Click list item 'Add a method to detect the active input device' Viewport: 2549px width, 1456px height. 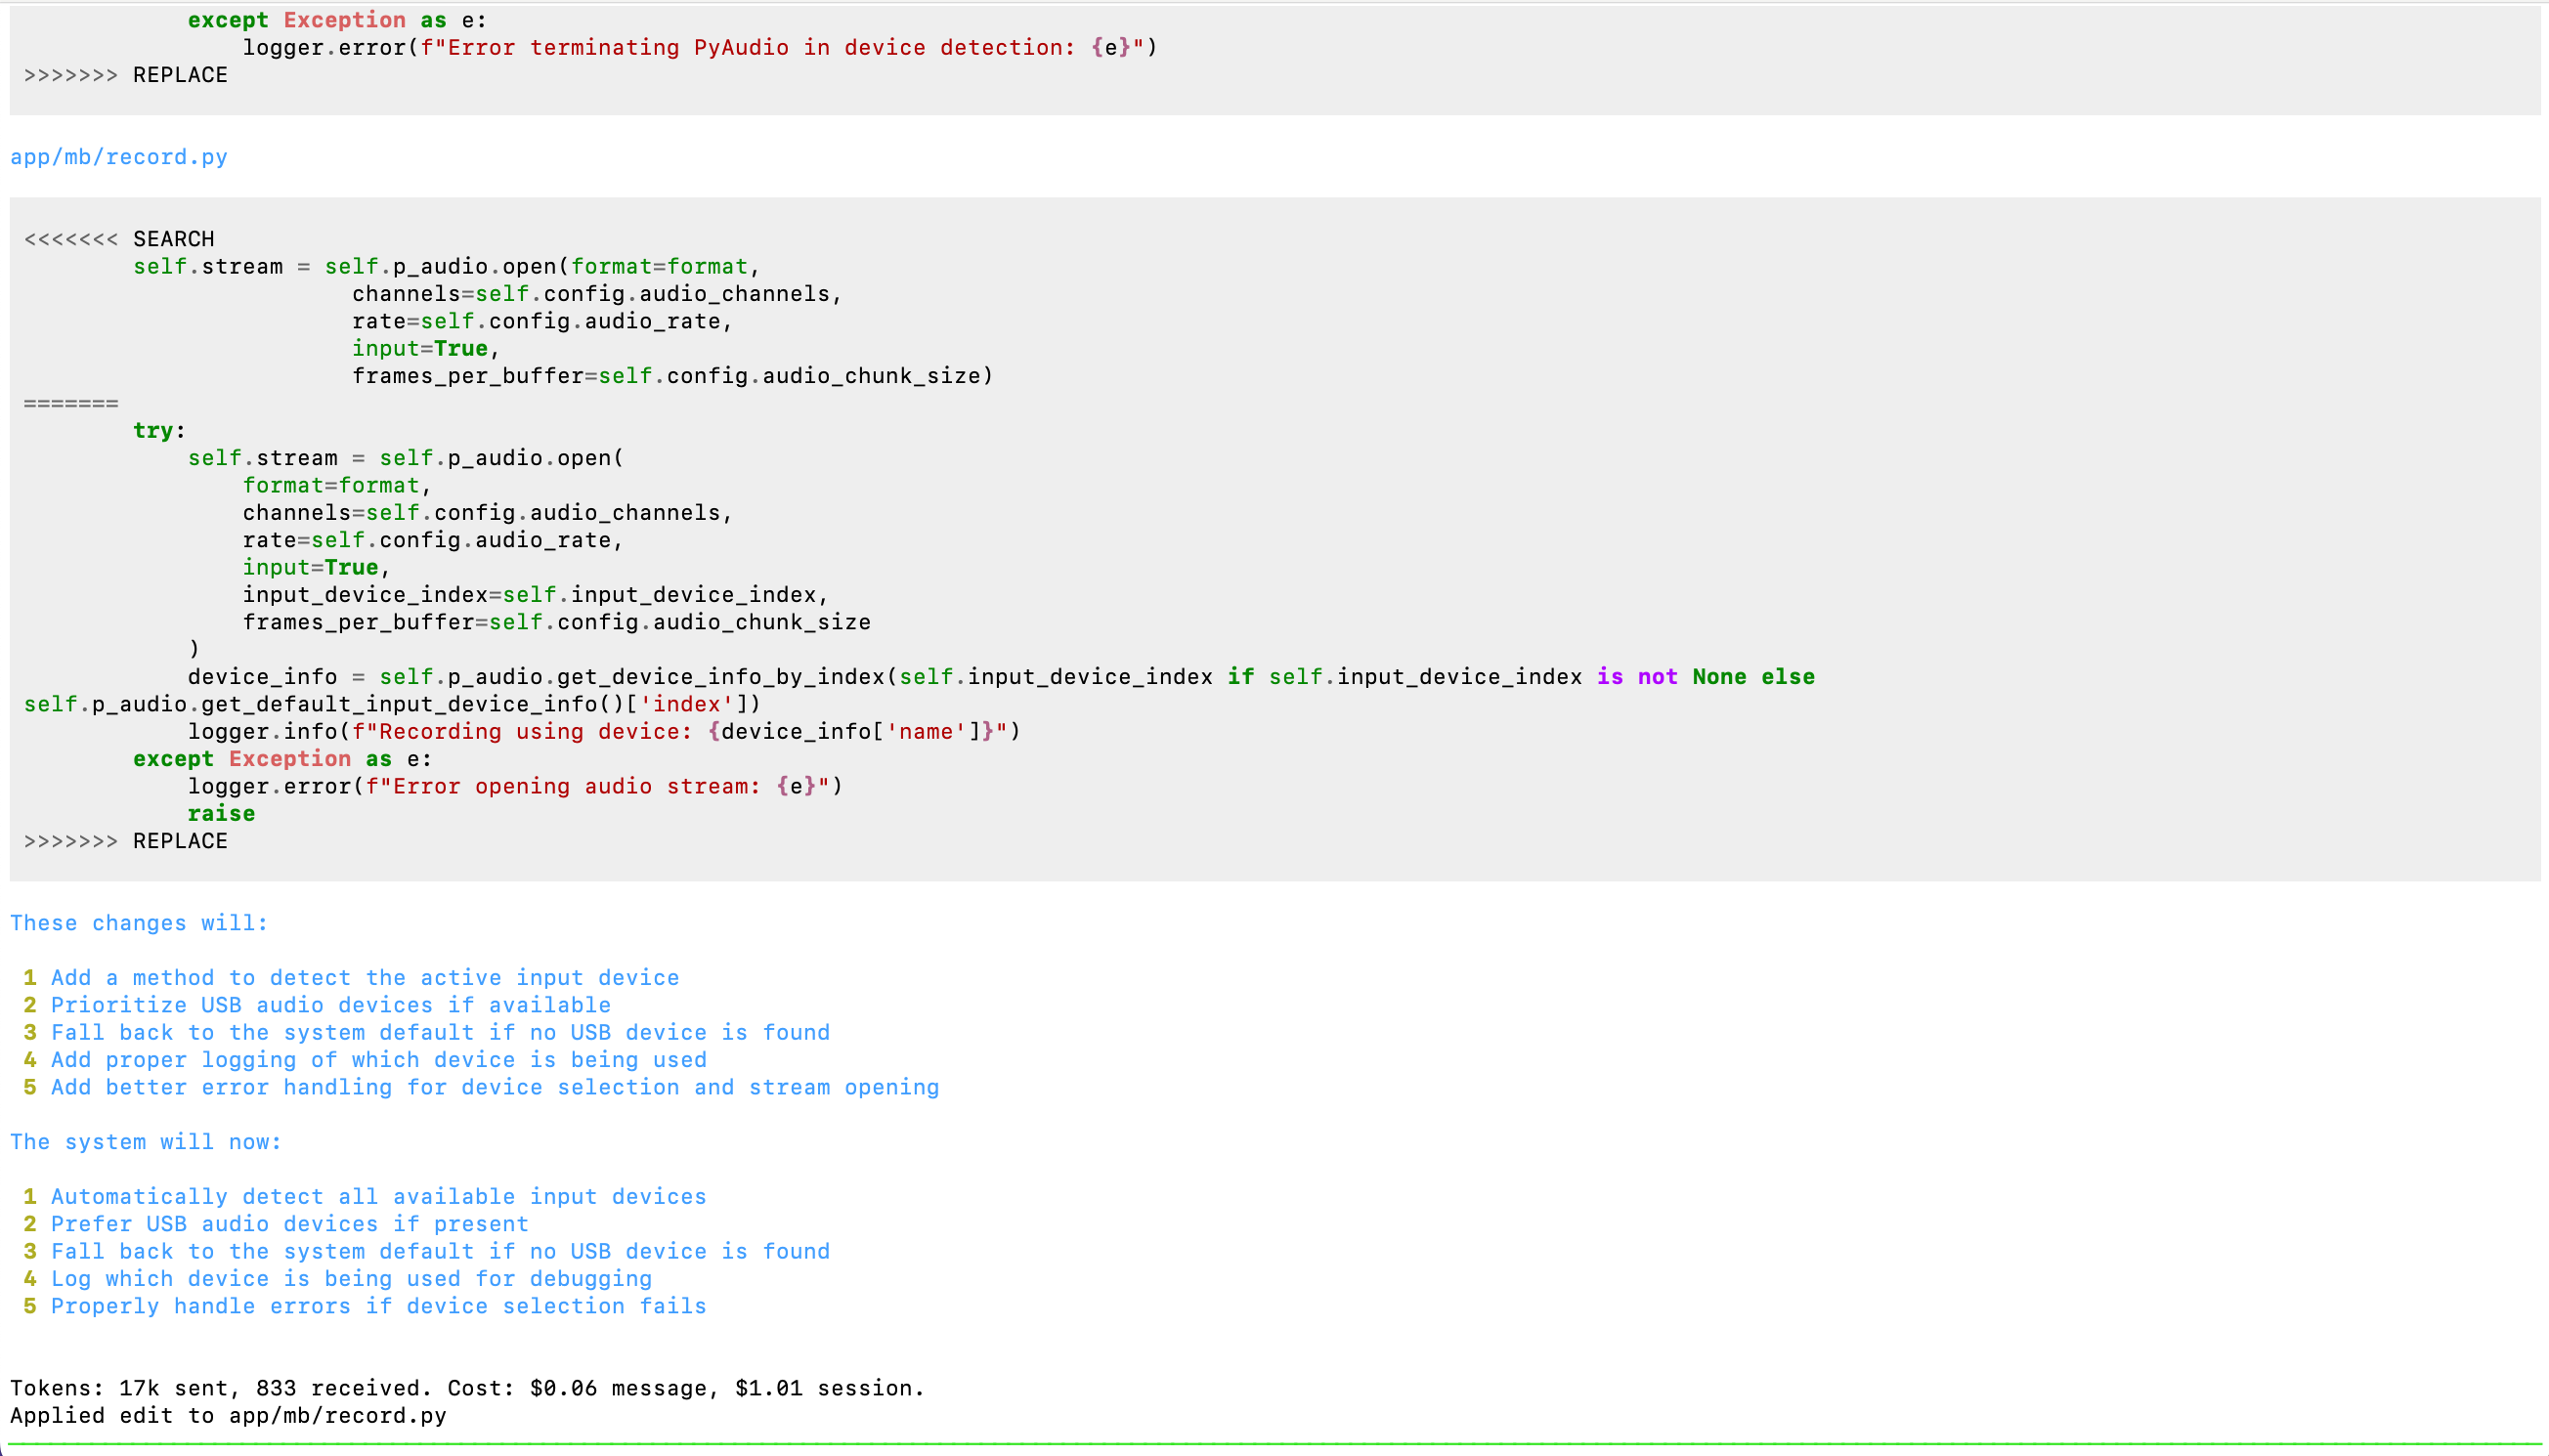pyautogui.click(x=365, y=978)
